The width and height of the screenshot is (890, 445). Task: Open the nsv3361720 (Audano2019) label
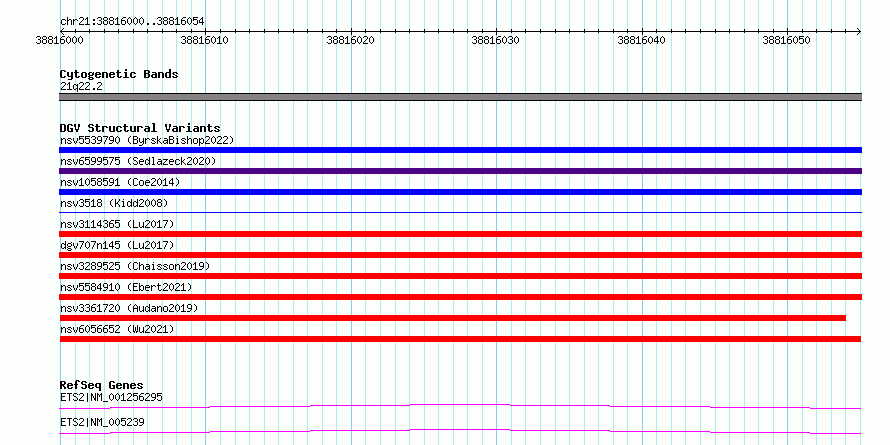point(129,308)
